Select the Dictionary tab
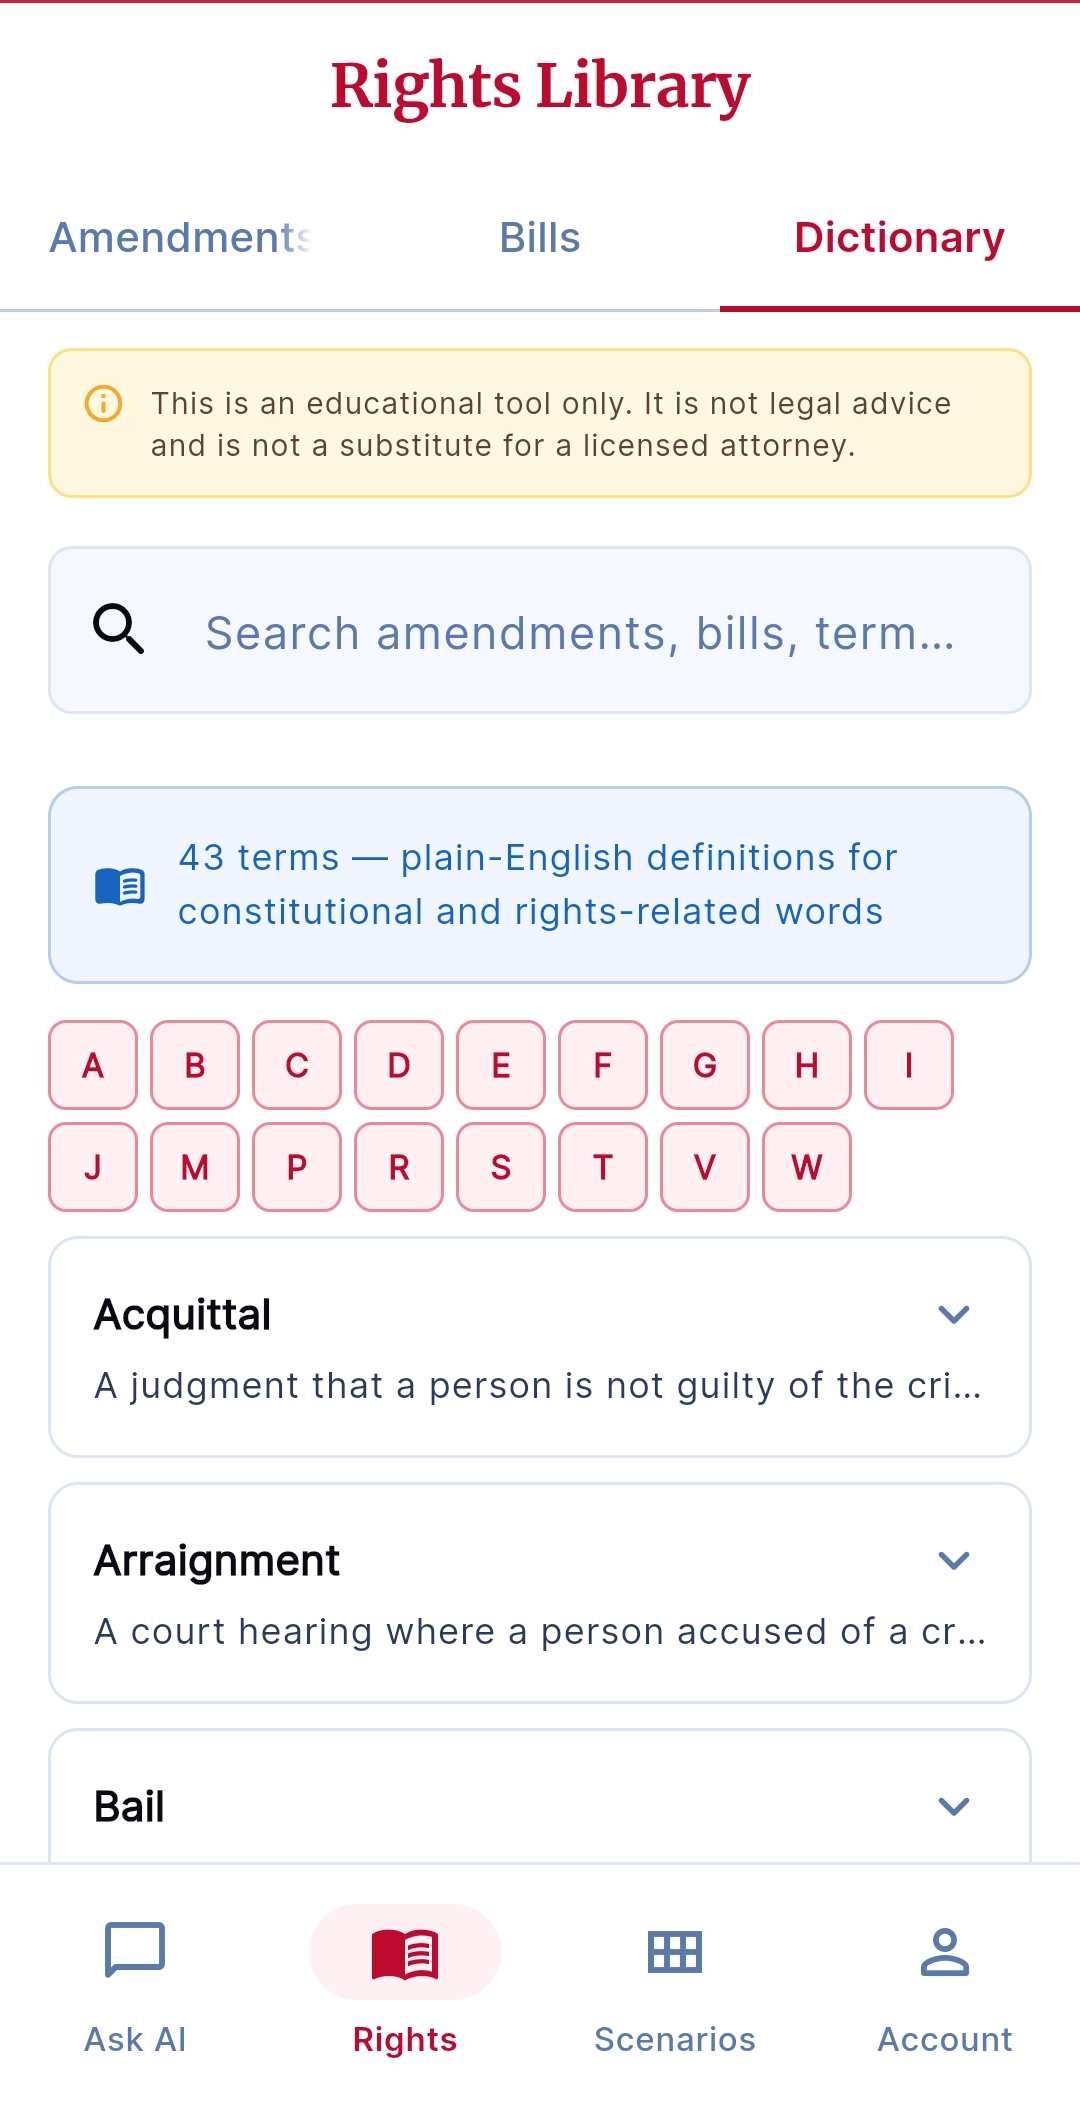 [898, 238]
